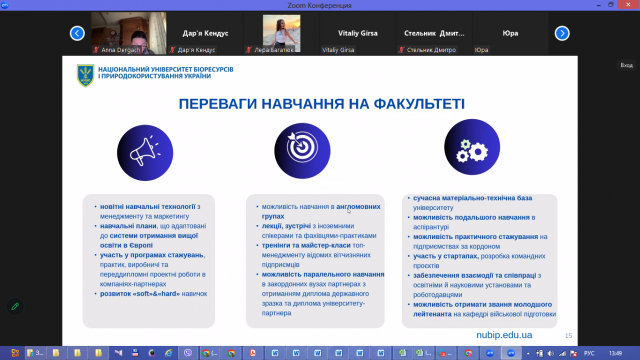Open the Visual Studio taskbar icon
The image size is (640, 360).
pos(118,353)
